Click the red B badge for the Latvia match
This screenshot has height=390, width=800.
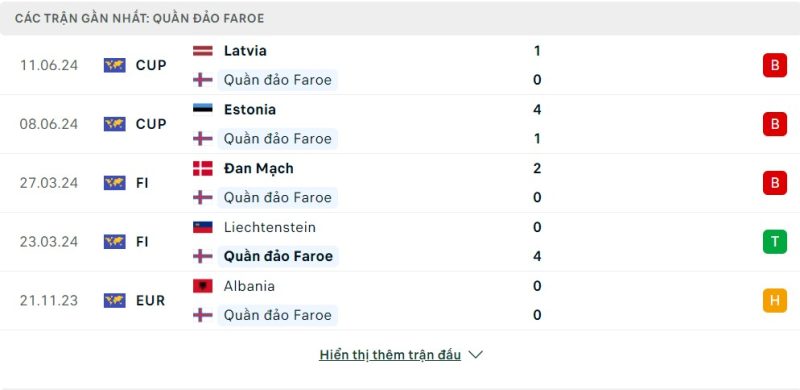click(x=774, y=65)
